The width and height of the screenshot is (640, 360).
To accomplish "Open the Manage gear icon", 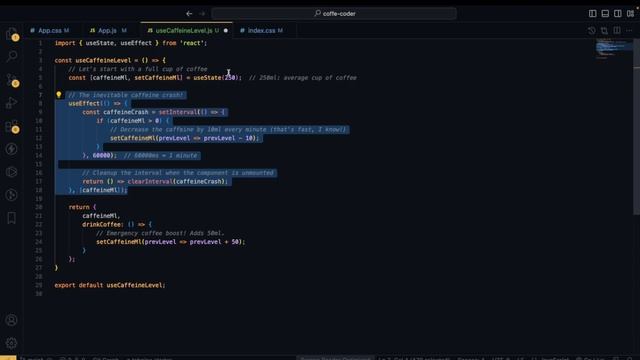I will point(11,343).
